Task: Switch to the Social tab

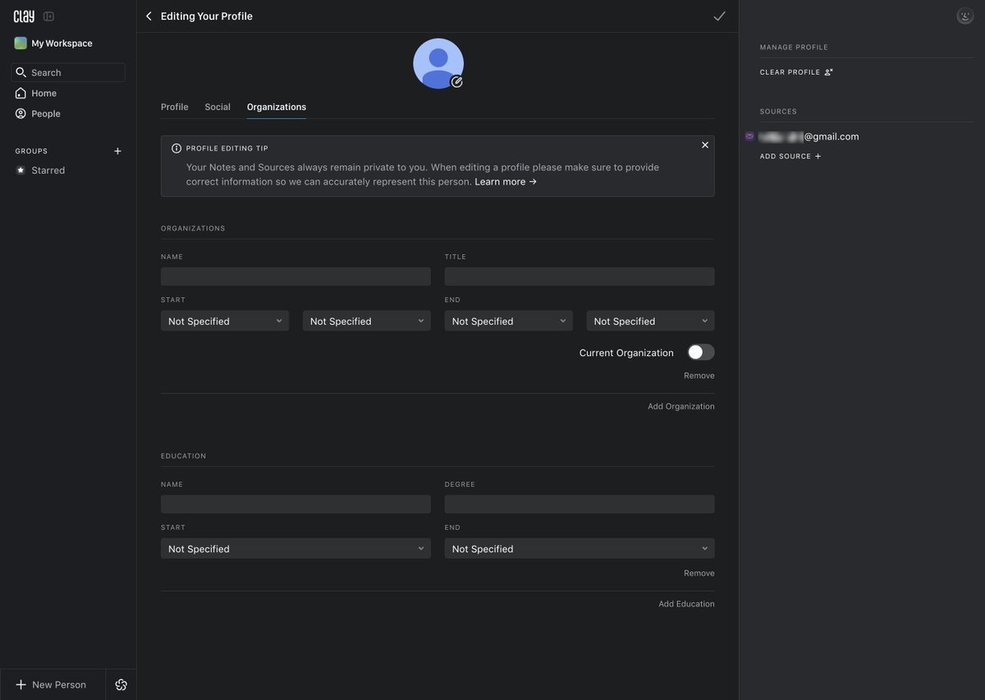Action: [x=217, y=107]
